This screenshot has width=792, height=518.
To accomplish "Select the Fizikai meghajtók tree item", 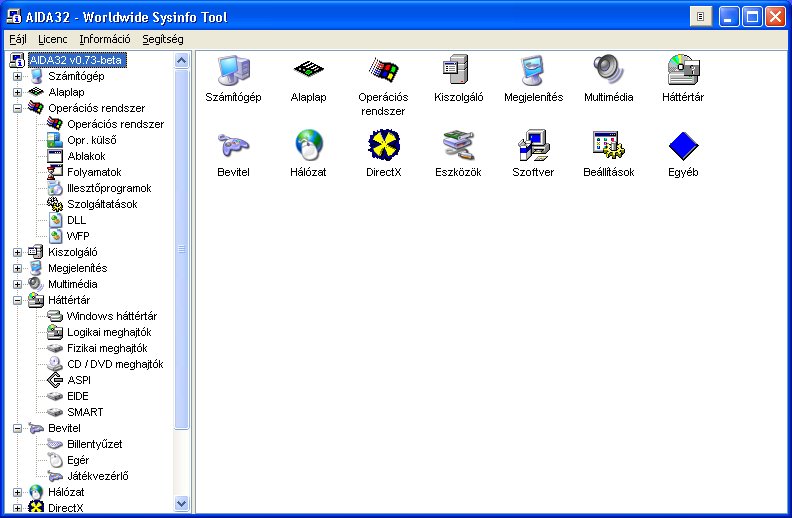I will coord(107,348).
